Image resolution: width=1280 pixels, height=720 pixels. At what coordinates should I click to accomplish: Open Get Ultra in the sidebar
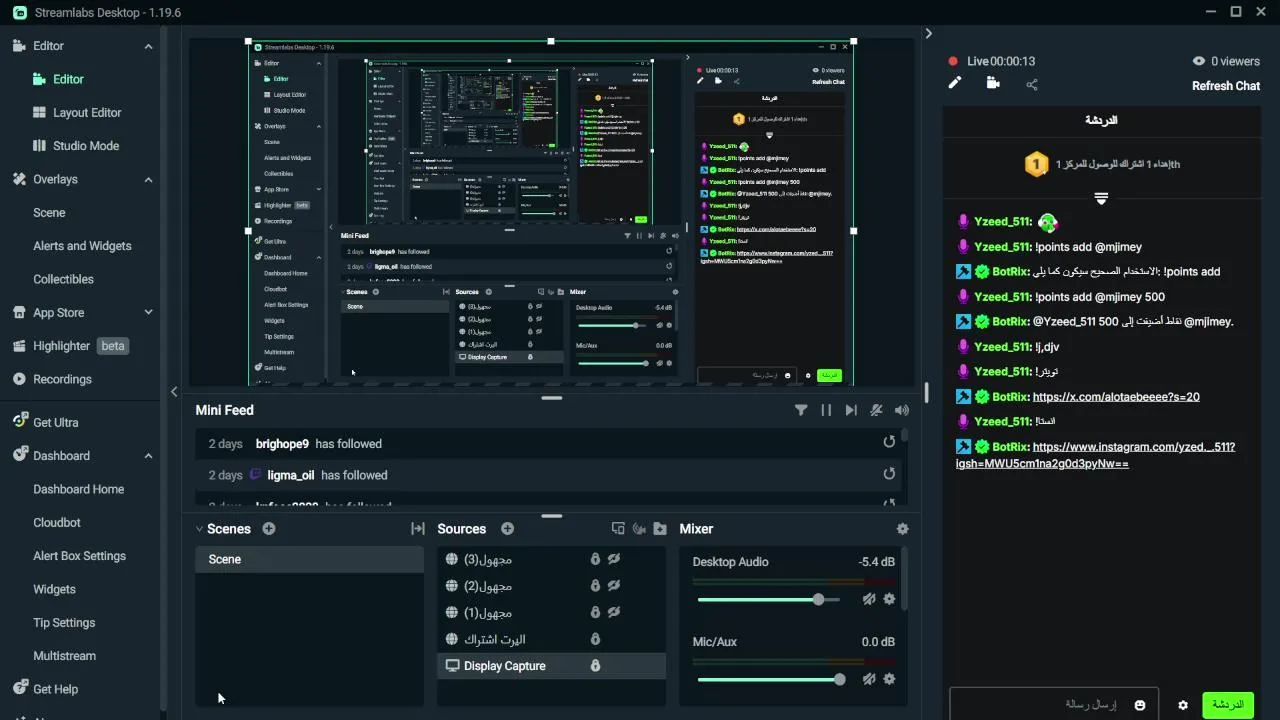tap(56, 422)
